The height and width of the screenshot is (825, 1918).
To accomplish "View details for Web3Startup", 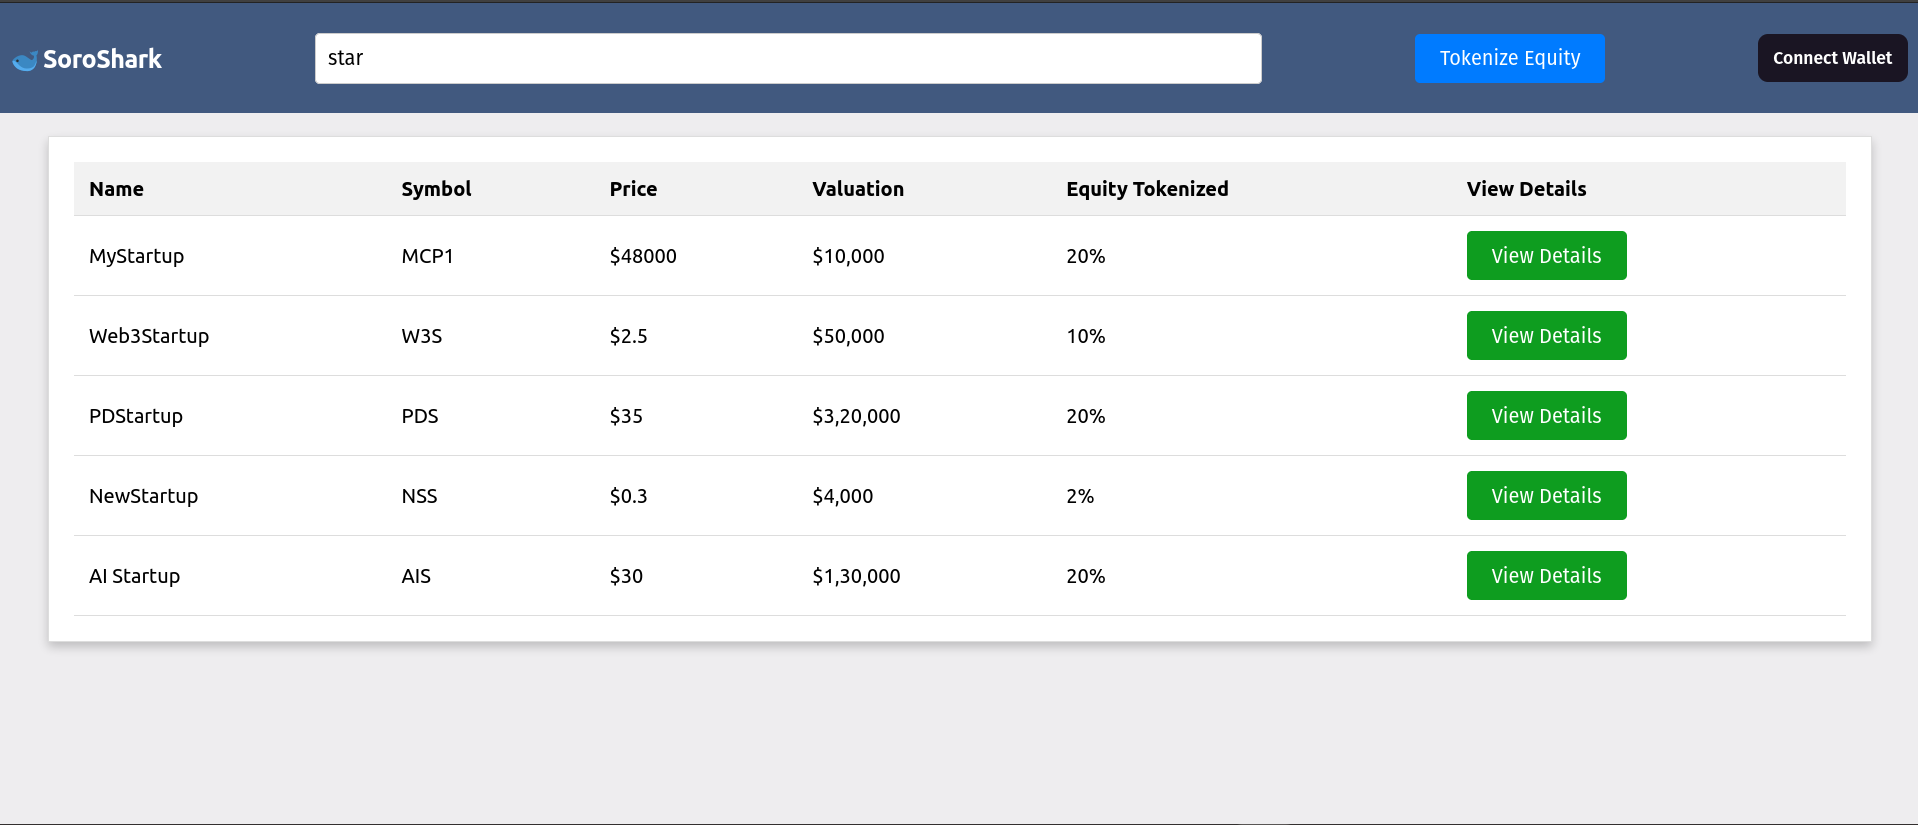I will tap(1546, 336).
